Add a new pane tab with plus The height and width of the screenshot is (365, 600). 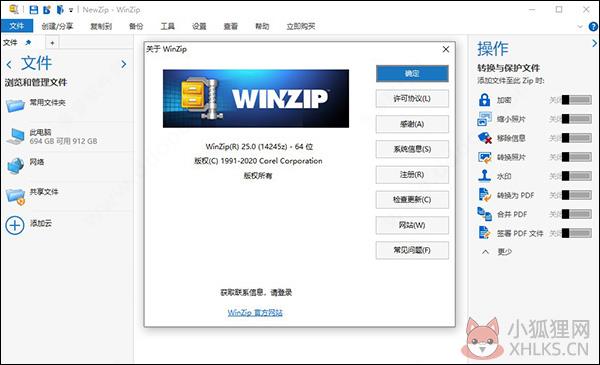pyautogui.click(x=52, y=43)
